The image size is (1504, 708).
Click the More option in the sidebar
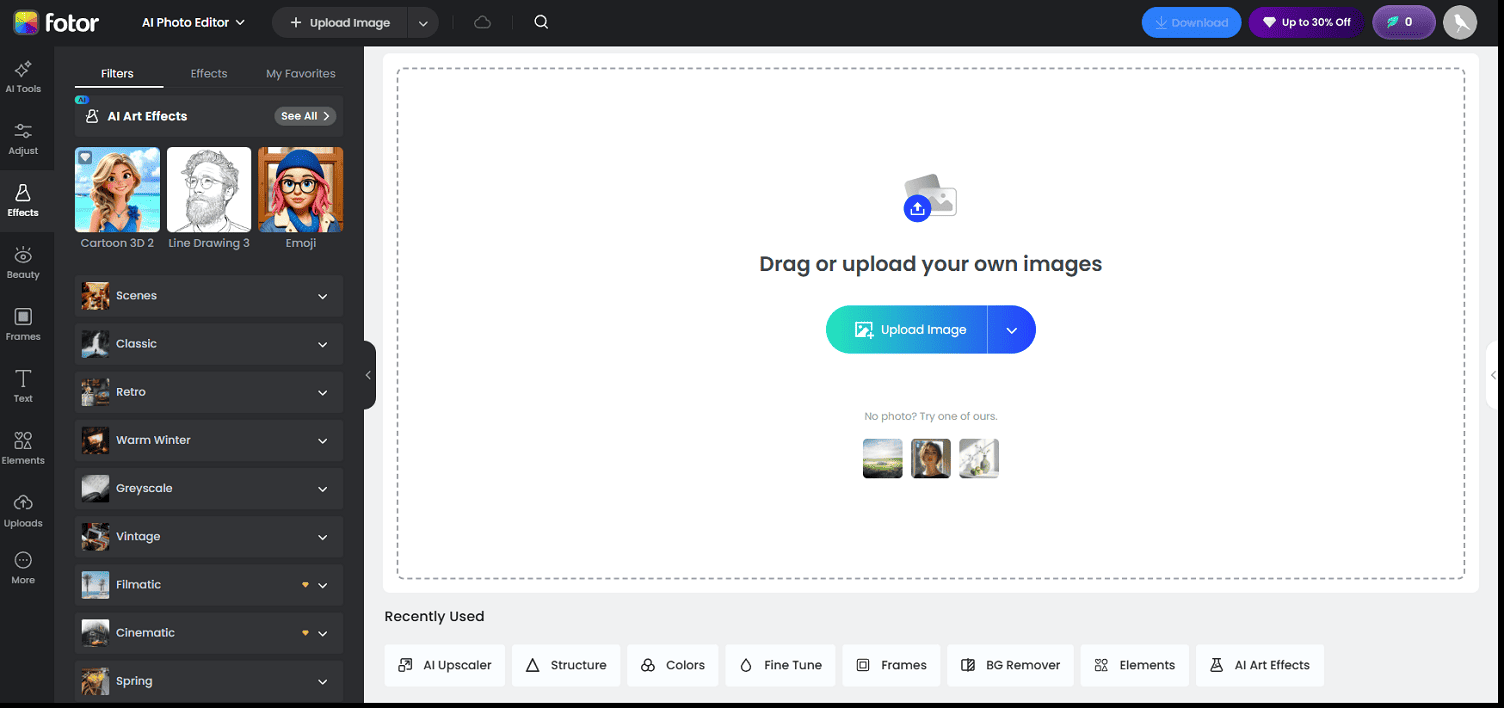pyautogui.click(x=23, y=568)
